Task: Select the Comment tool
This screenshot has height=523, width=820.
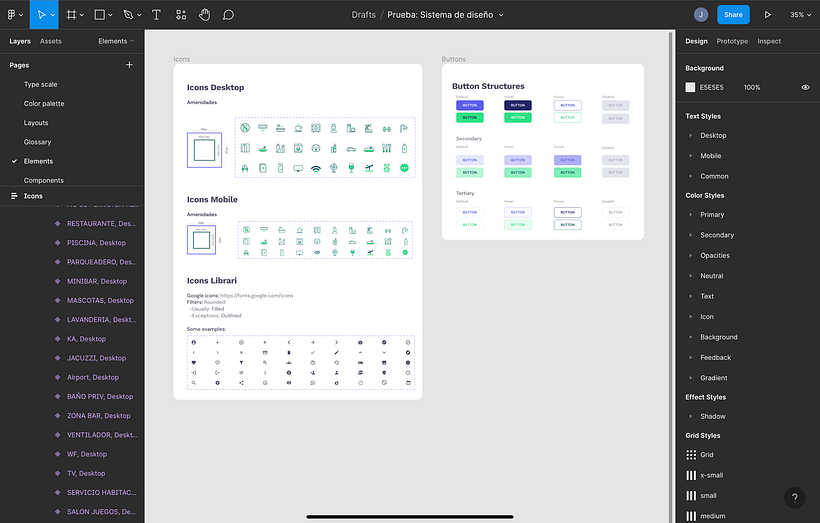Action: pyautogui.click(x=228, y=15)
